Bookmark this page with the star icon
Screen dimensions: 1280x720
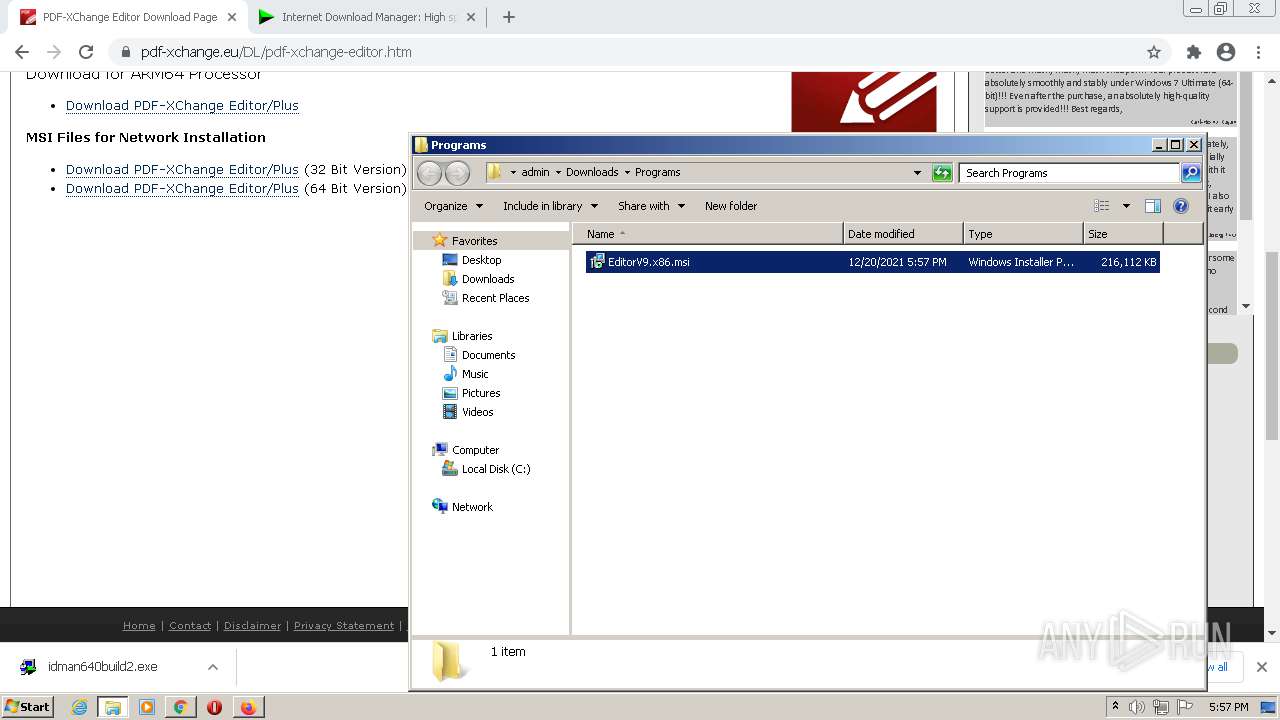(1154, 52)
